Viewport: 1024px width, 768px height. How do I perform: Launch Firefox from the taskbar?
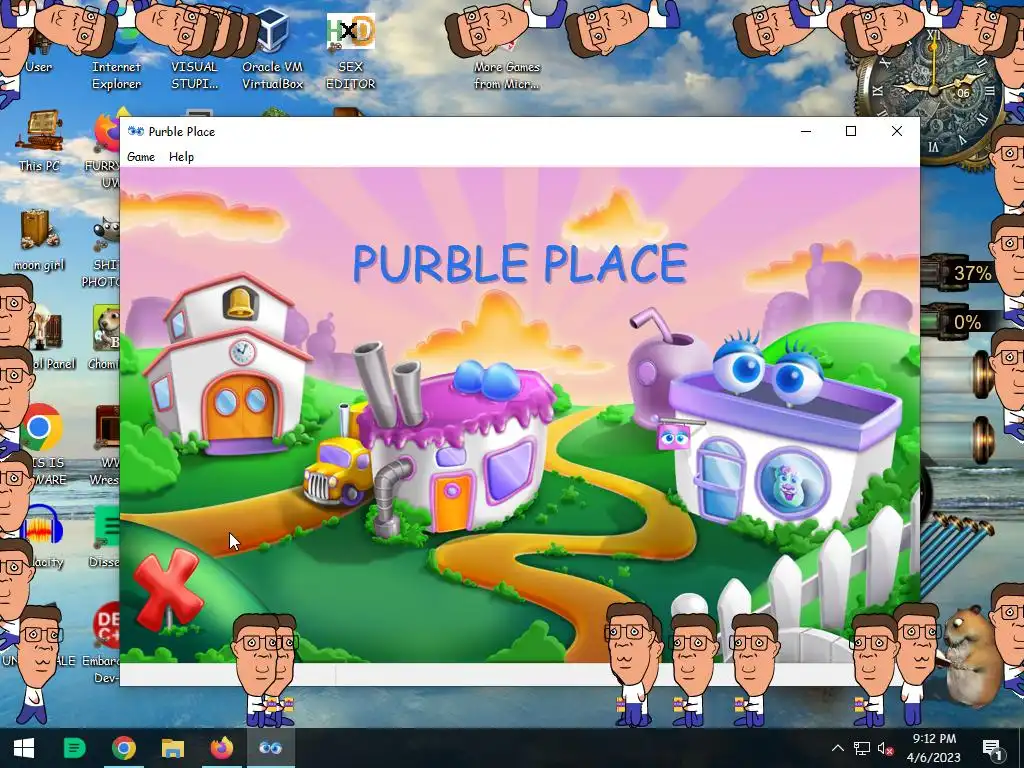coord(222,748)
